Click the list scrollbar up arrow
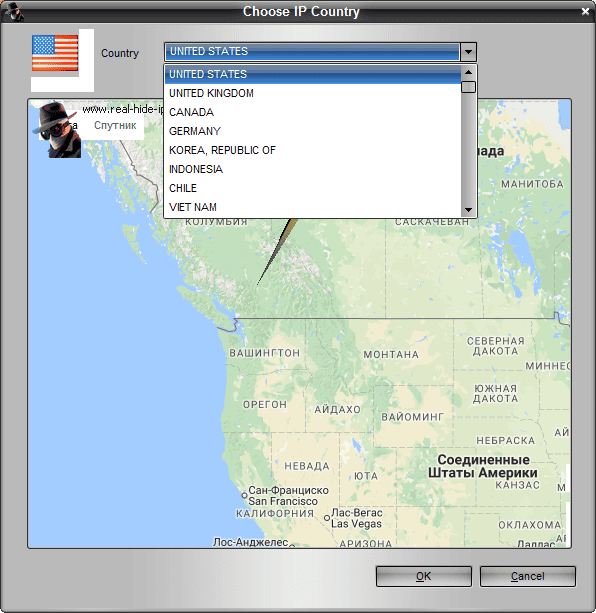This screenshot has height=613, width=596. click(468, 72)
